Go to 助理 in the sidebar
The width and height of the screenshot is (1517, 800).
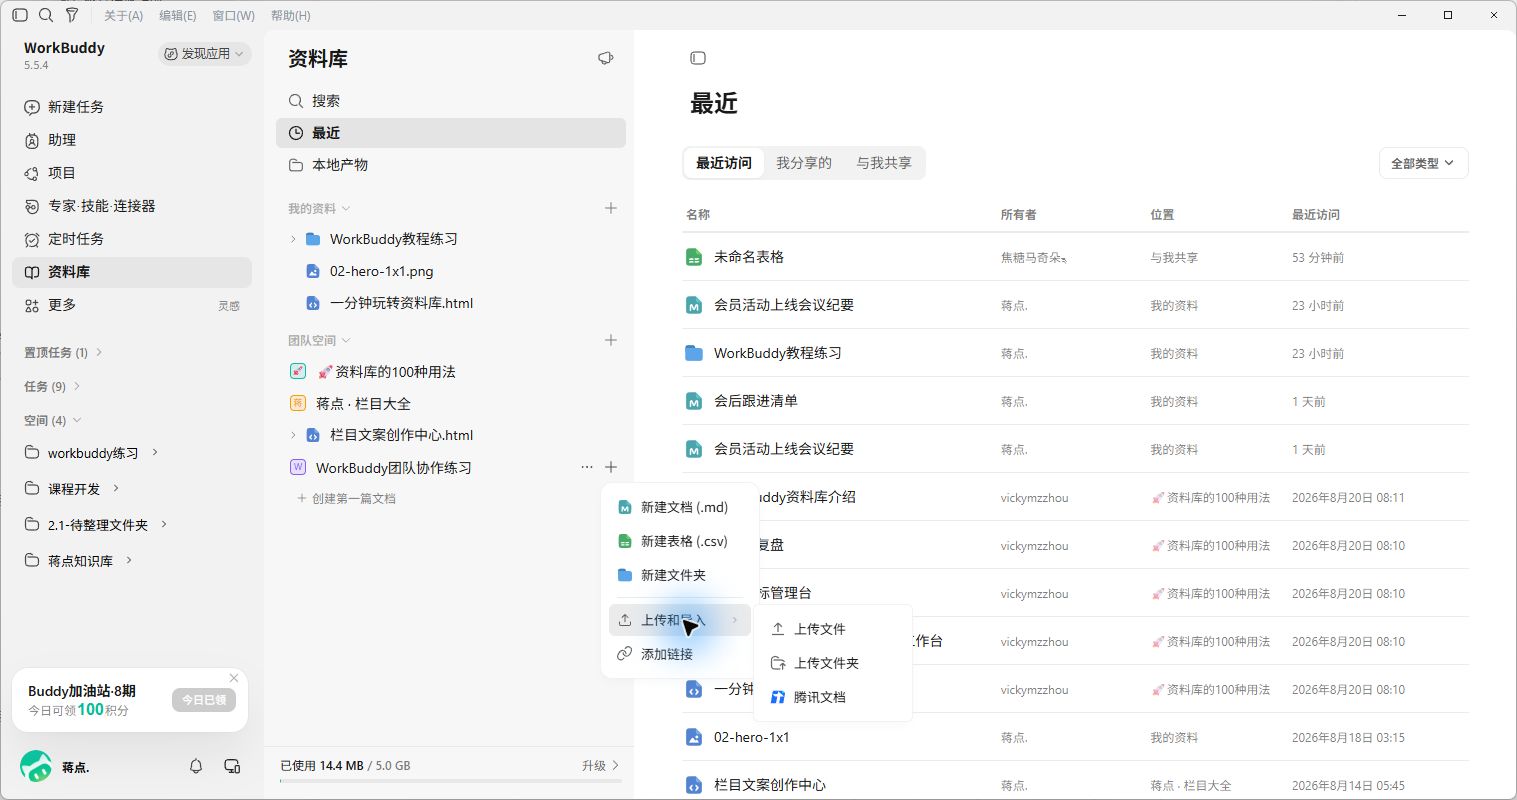point(132,140)
